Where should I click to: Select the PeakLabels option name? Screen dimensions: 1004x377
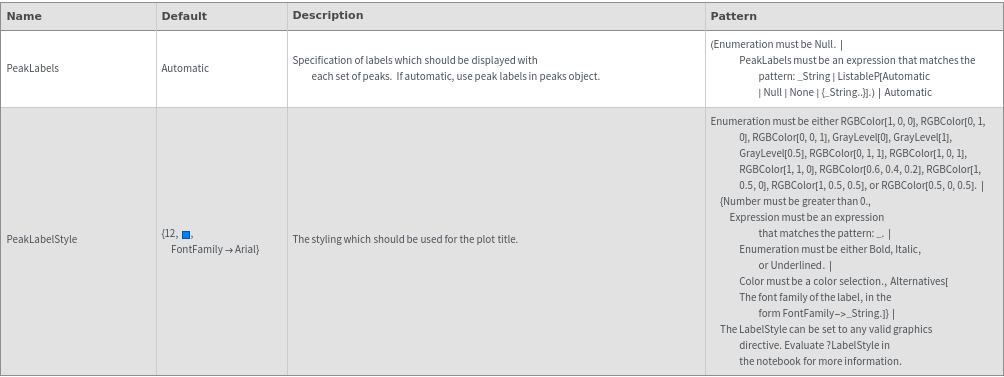[x=32, y=68]
